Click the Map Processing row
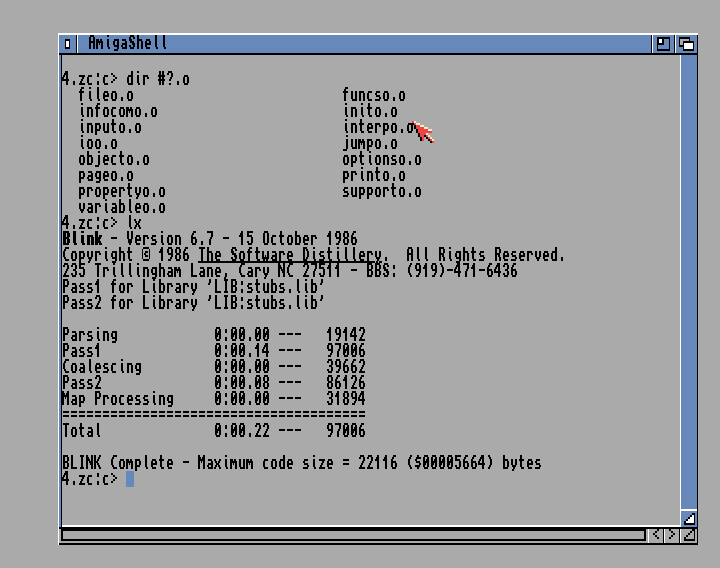720x568 pixels. (x=213, y=399)
